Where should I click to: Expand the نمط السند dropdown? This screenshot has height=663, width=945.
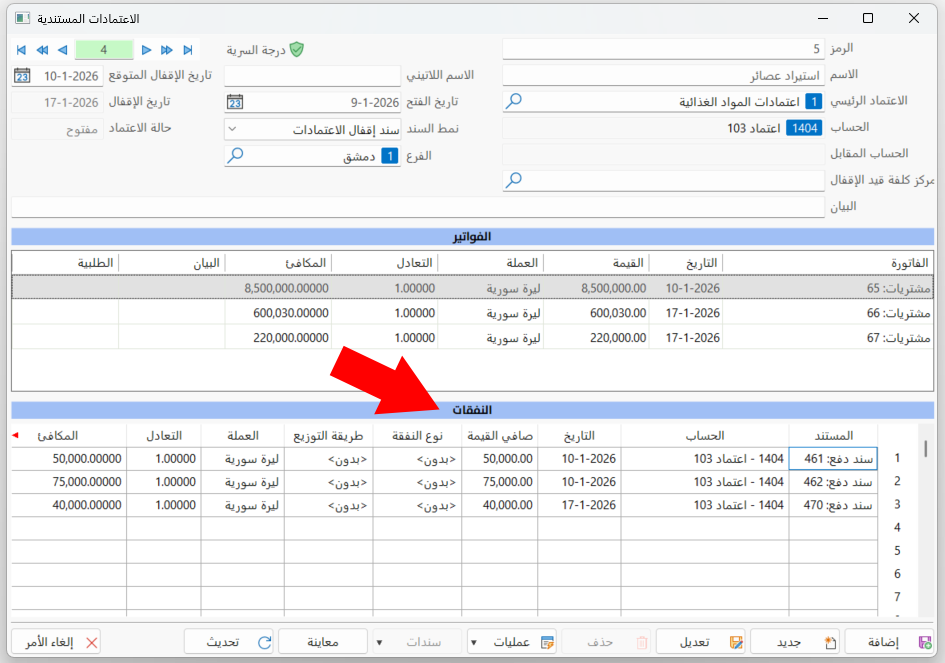233,129
